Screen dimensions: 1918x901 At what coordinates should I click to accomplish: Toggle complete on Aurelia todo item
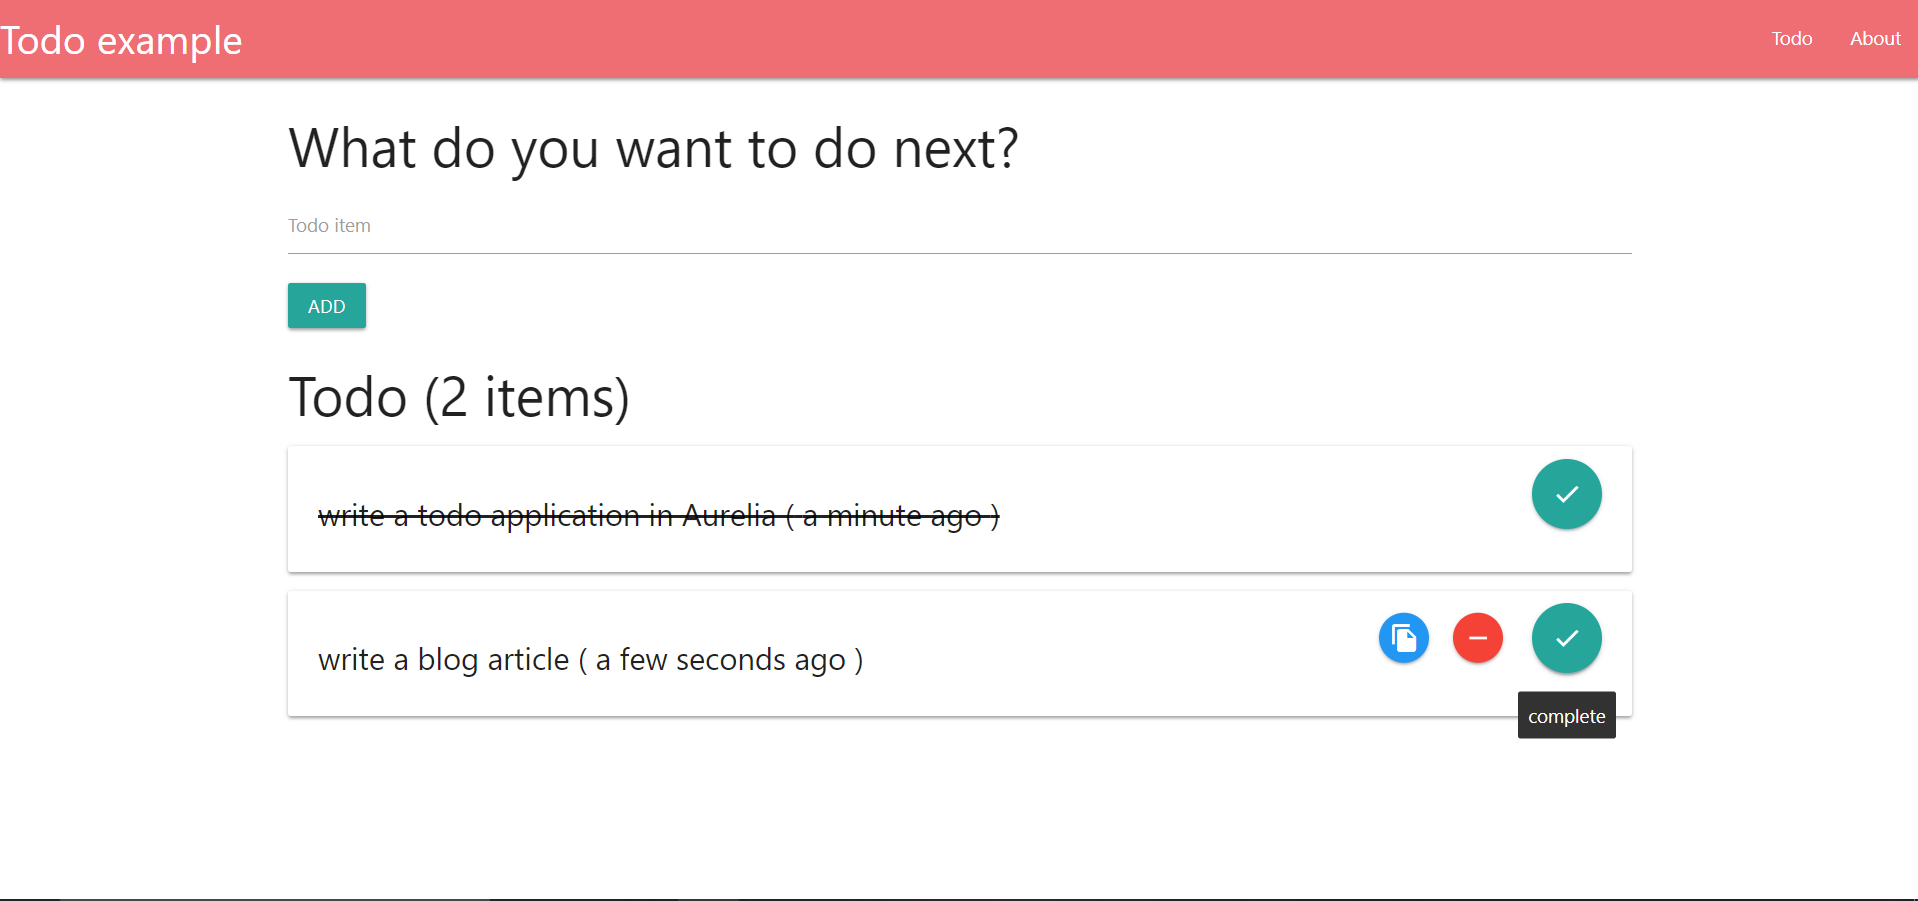pos(1566,494)
